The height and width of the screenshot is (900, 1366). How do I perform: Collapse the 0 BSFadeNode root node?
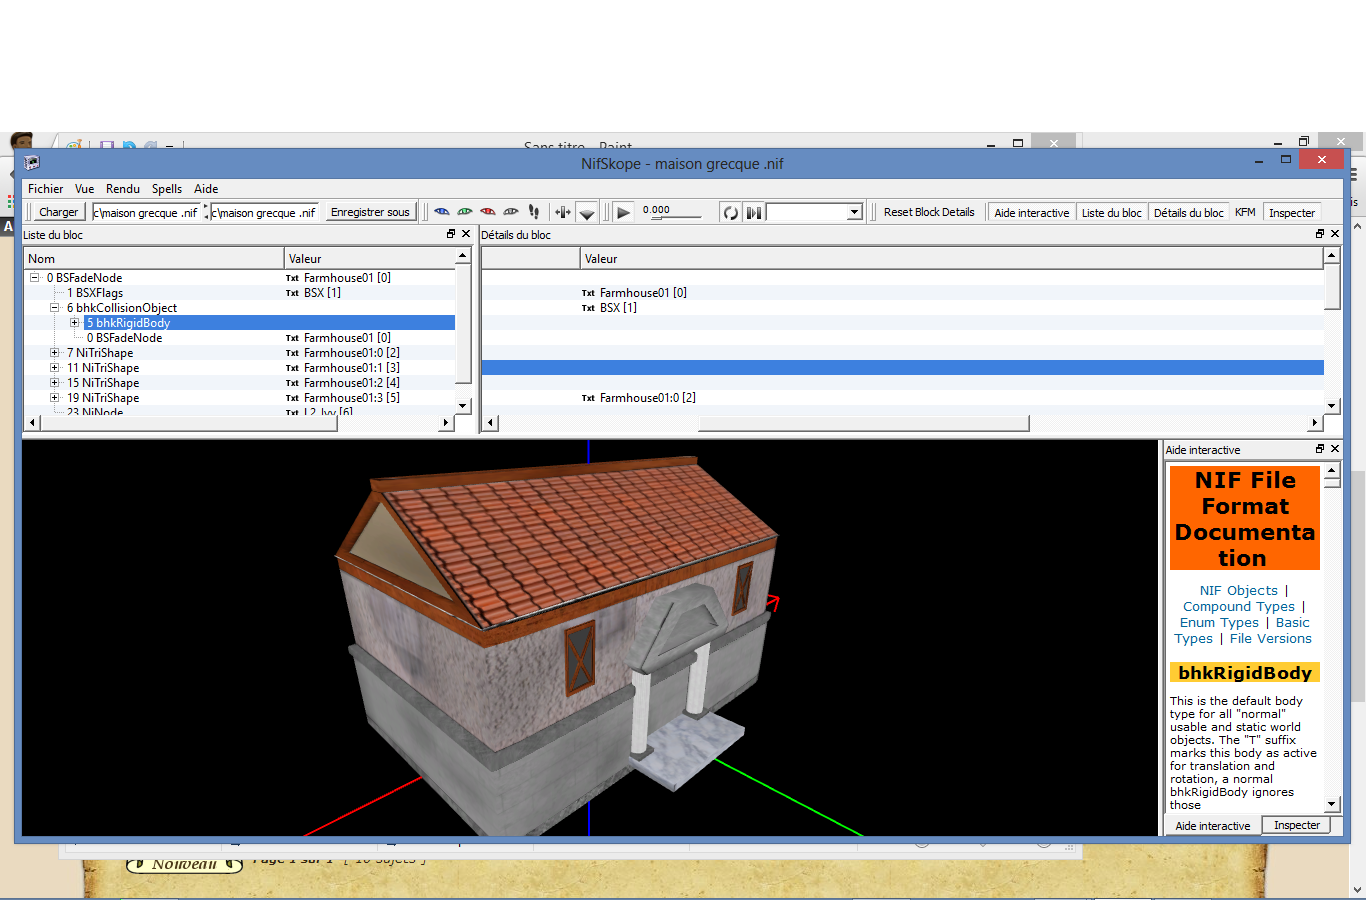click(x=34, y=278)
